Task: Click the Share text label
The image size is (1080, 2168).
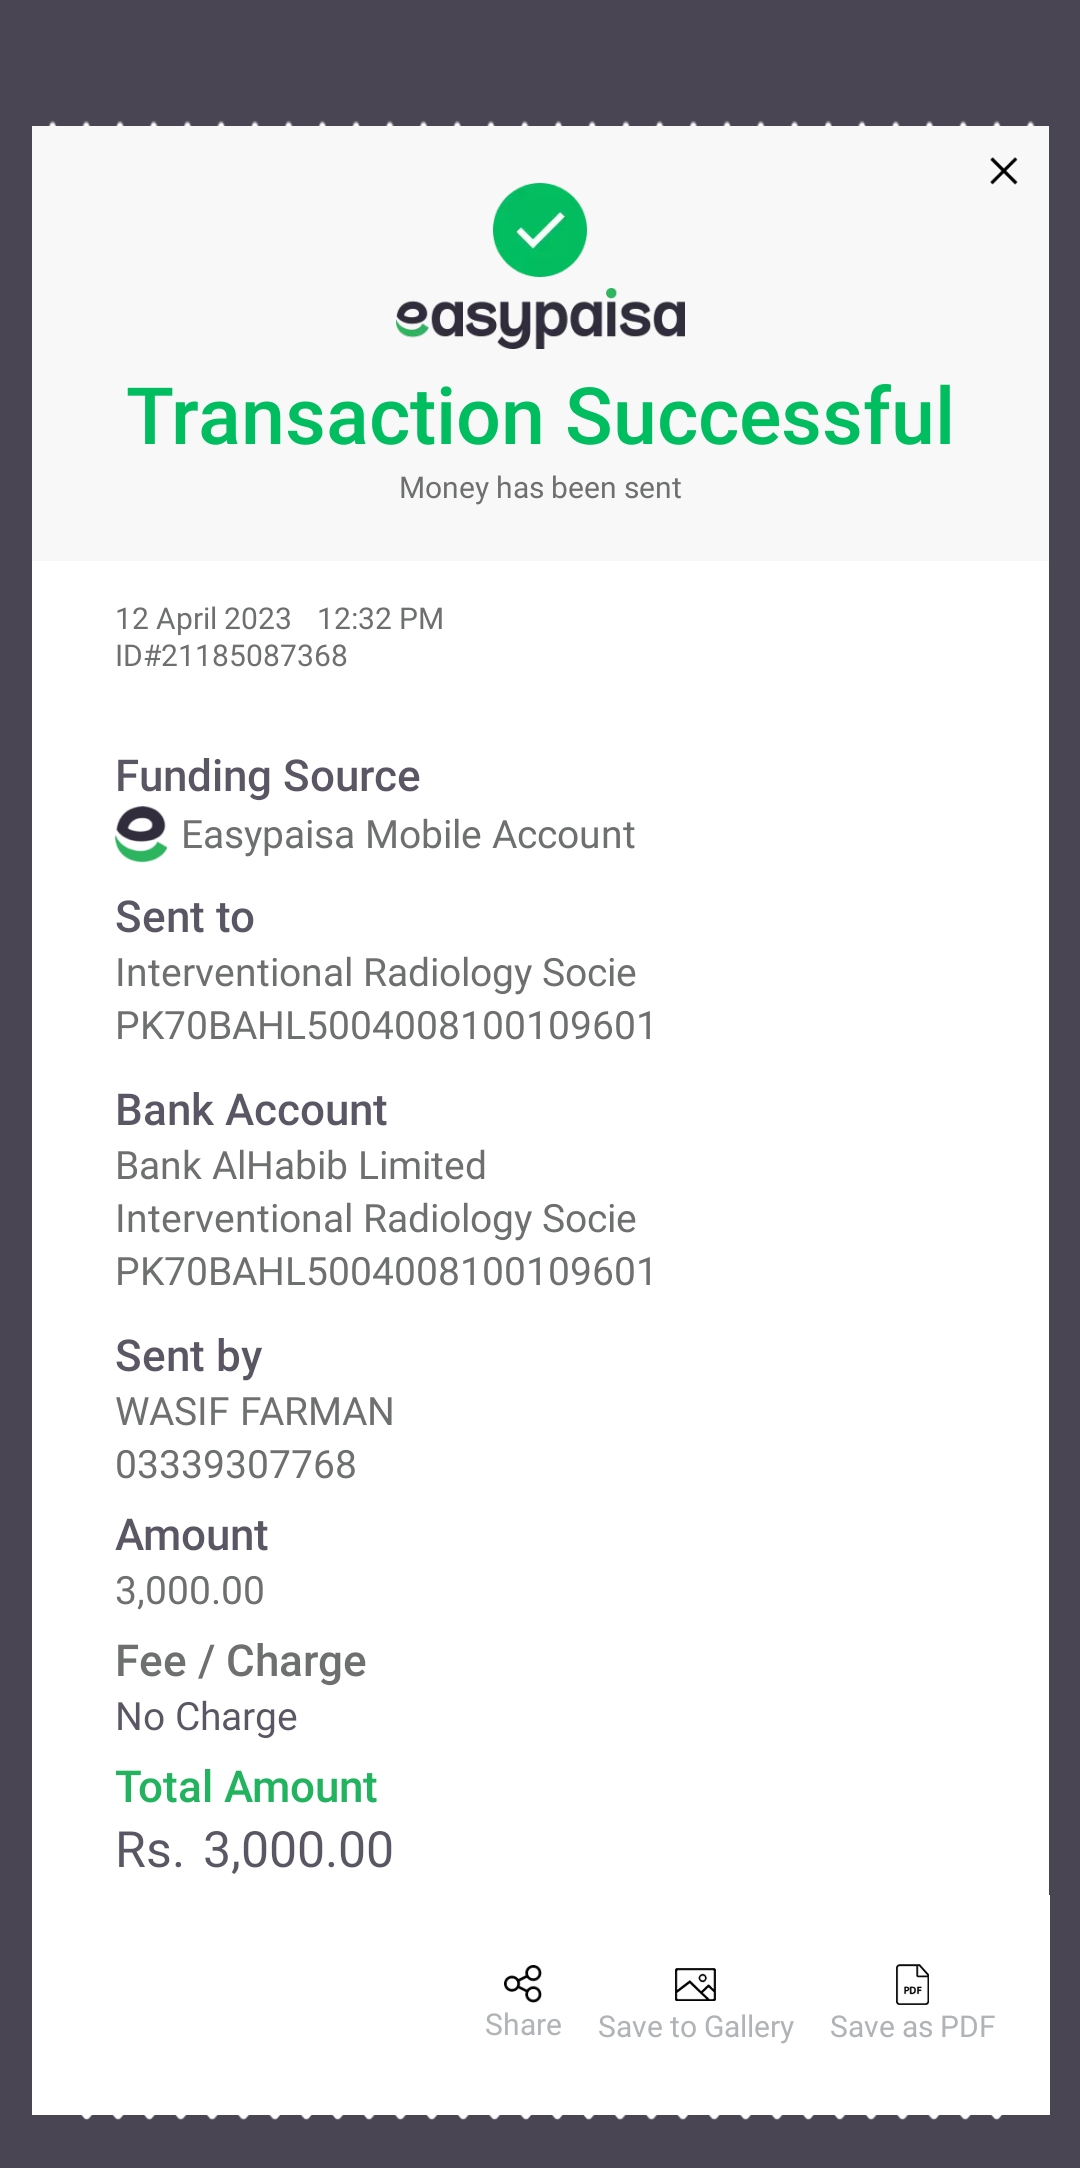Action: [x=523, y=2025]
